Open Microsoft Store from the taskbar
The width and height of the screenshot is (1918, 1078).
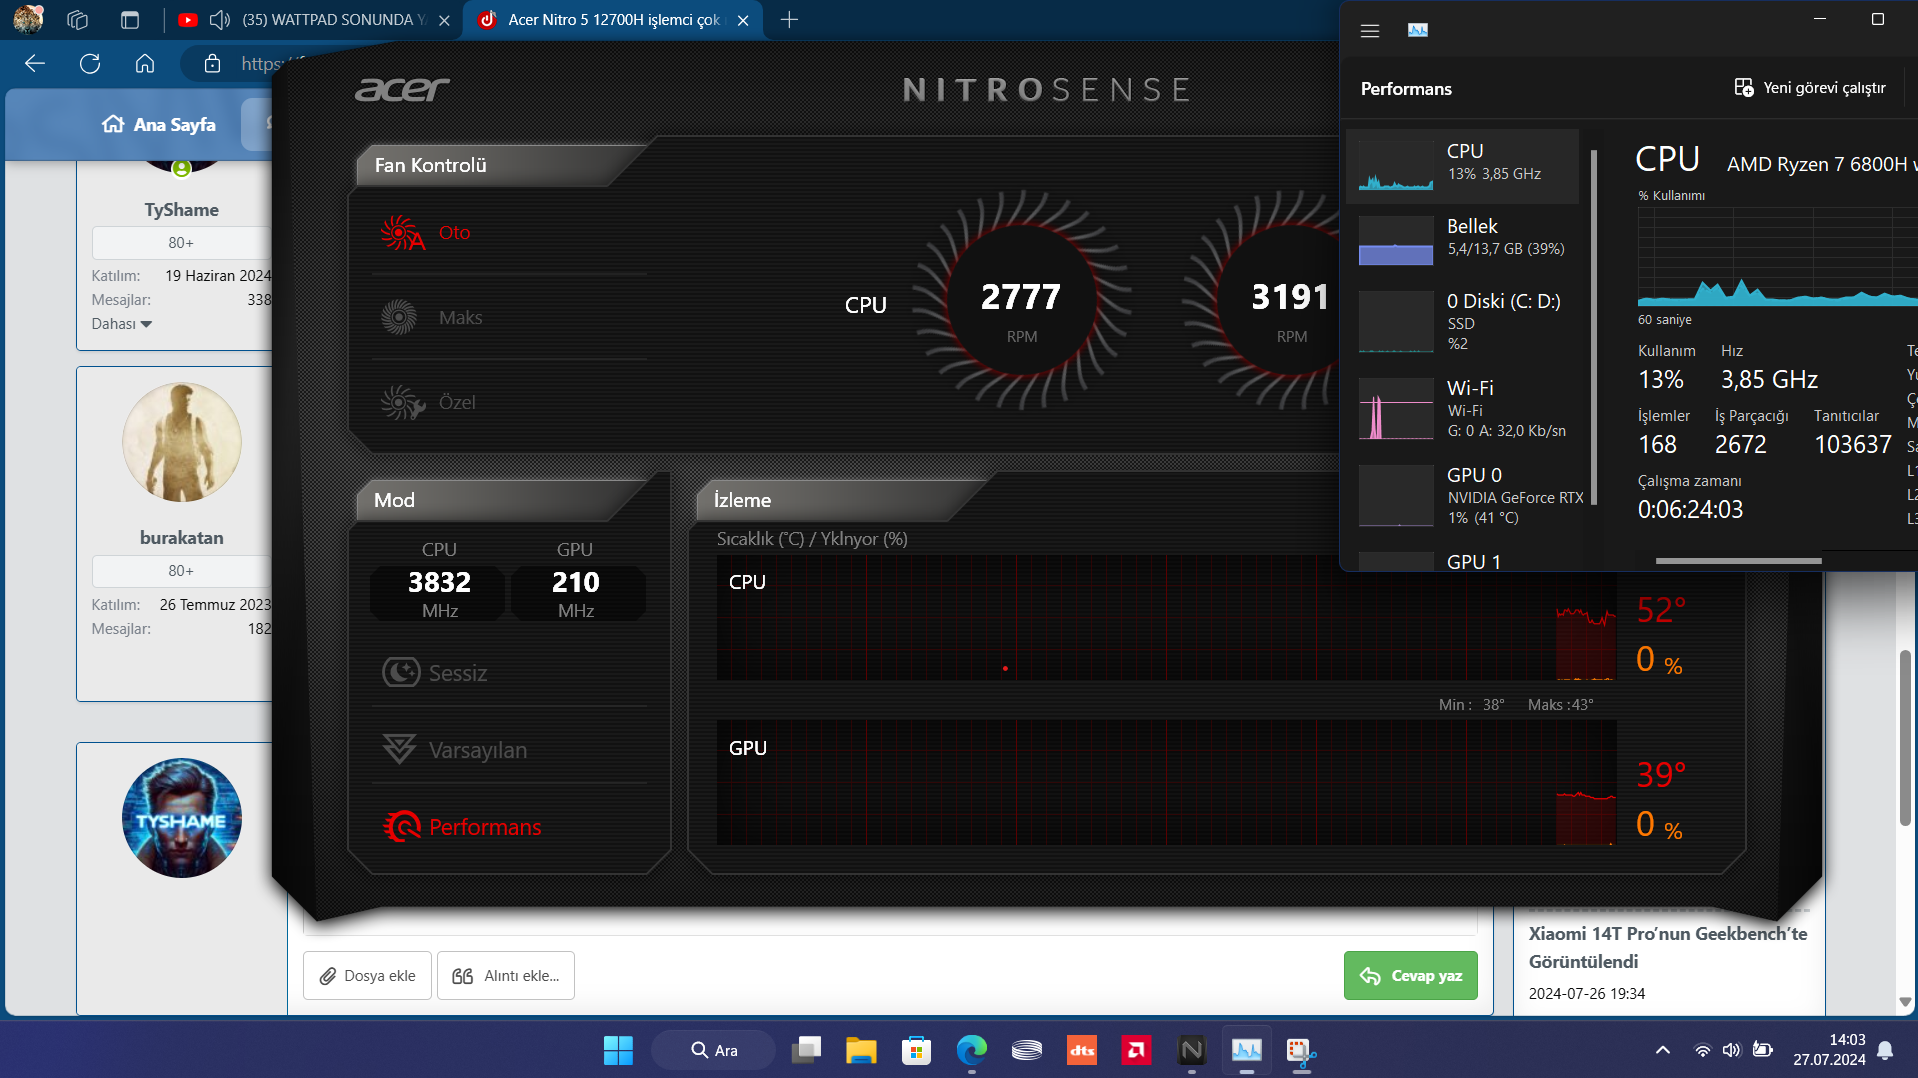(916, 1050)
